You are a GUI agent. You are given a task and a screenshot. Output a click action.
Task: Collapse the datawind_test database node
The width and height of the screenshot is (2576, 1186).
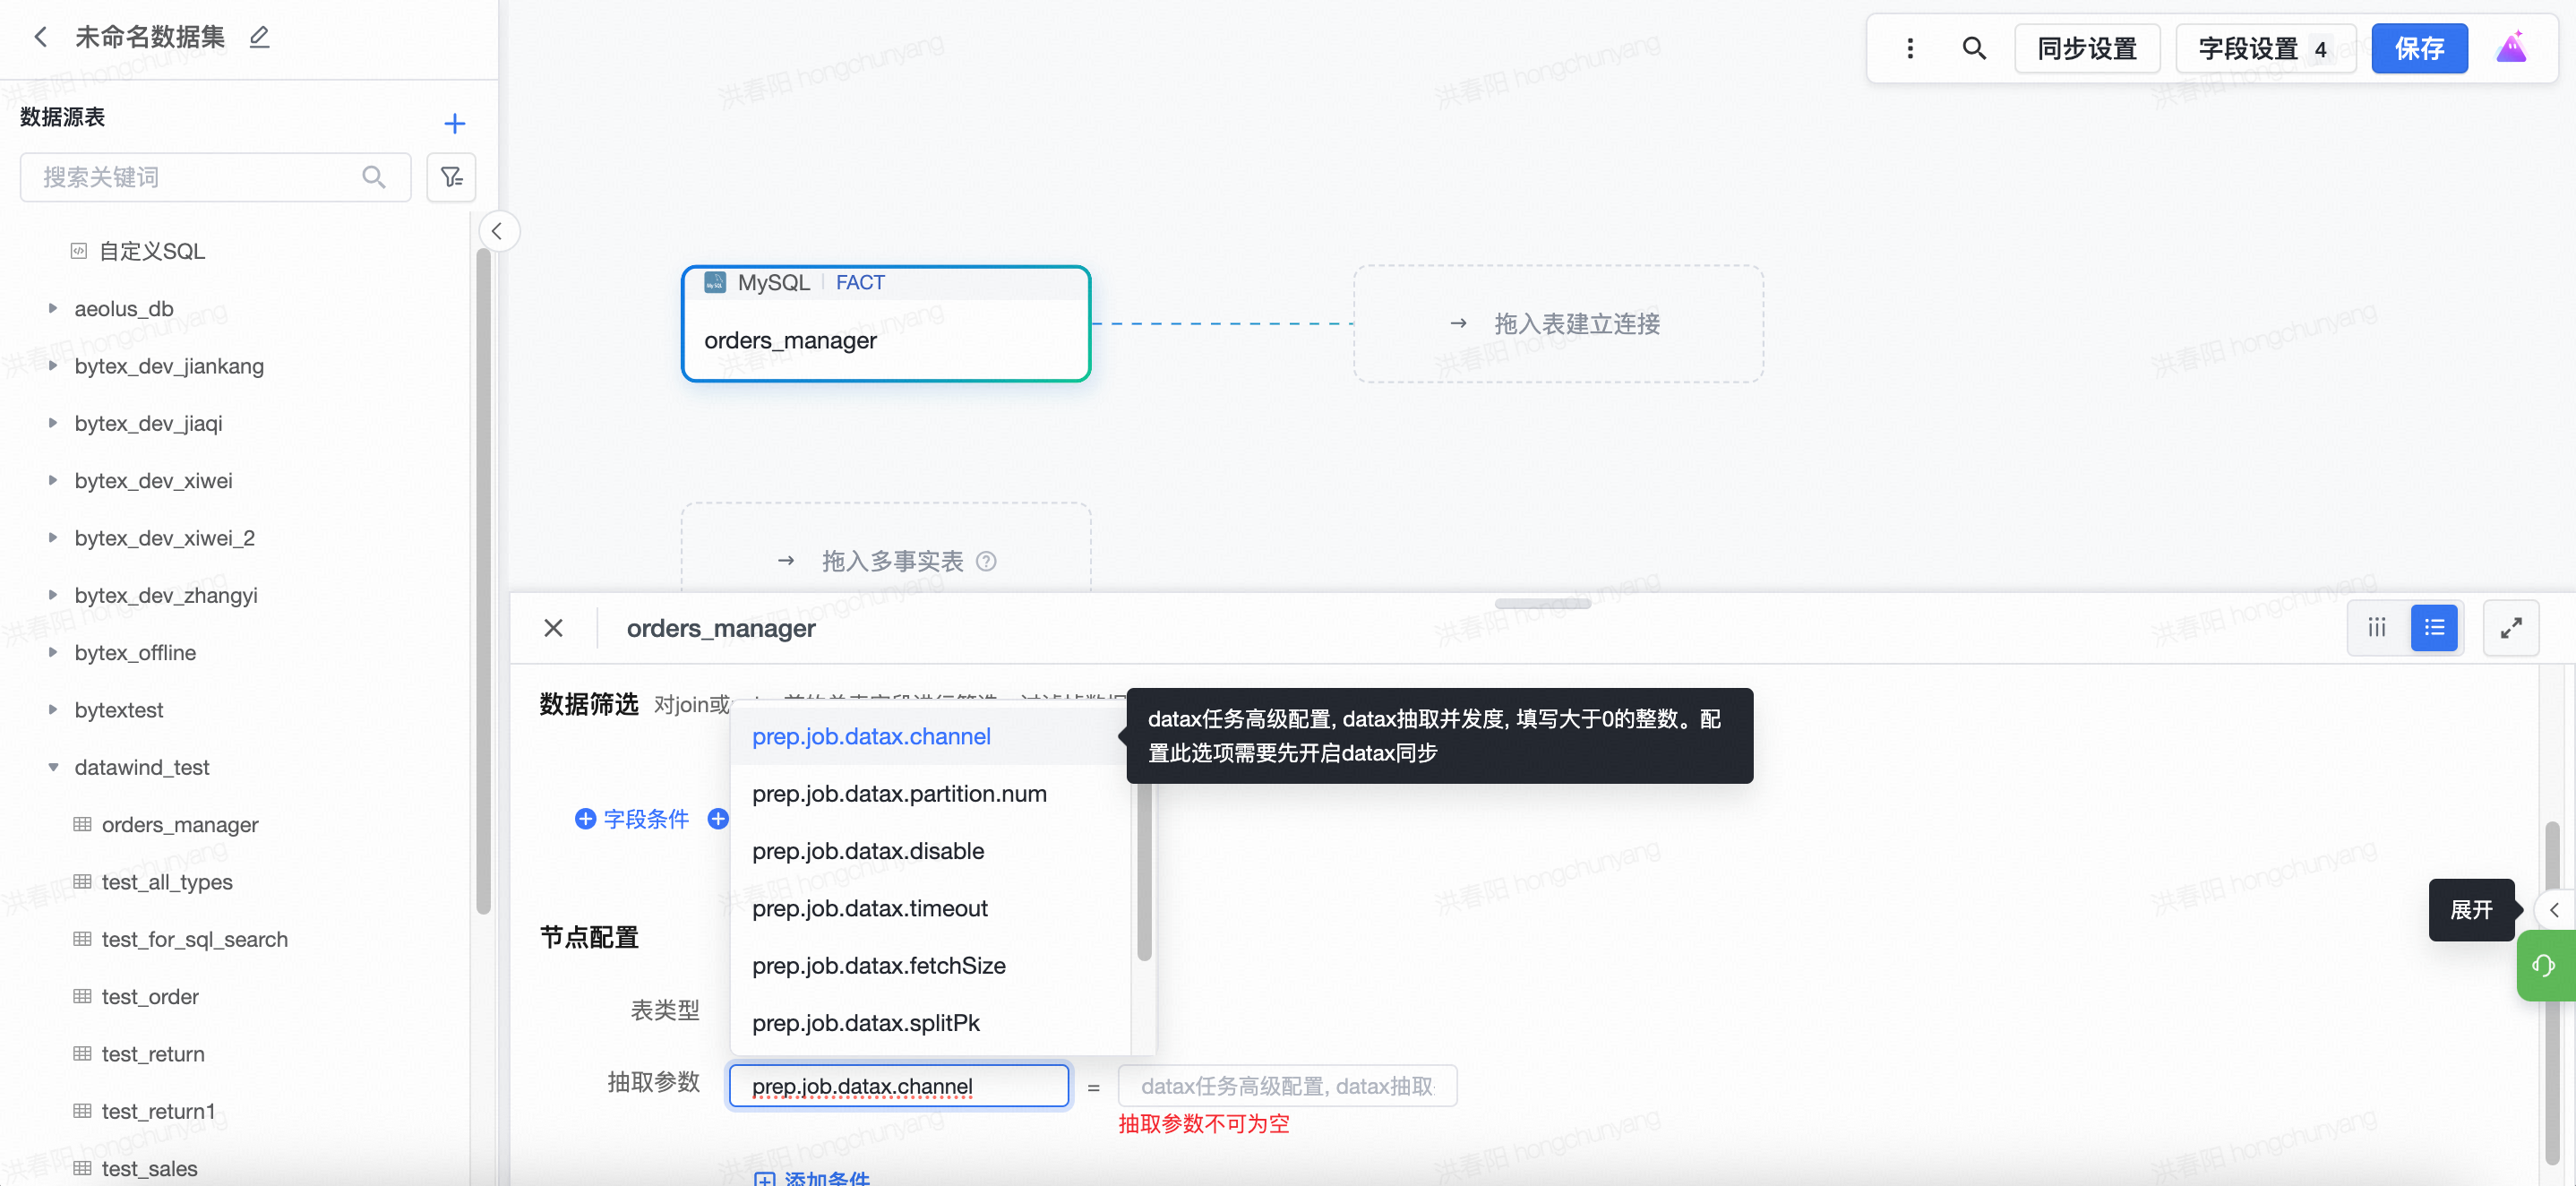click(53, 767)
